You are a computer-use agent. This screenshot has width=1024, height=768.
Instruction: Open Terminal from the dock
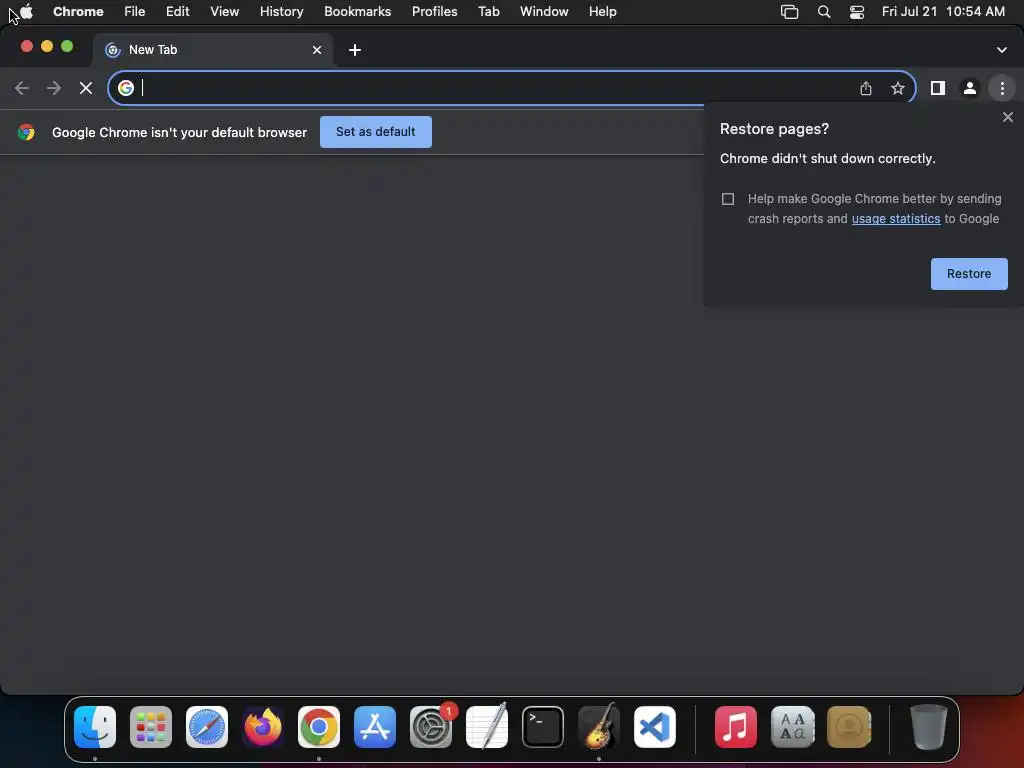point(543,727)
